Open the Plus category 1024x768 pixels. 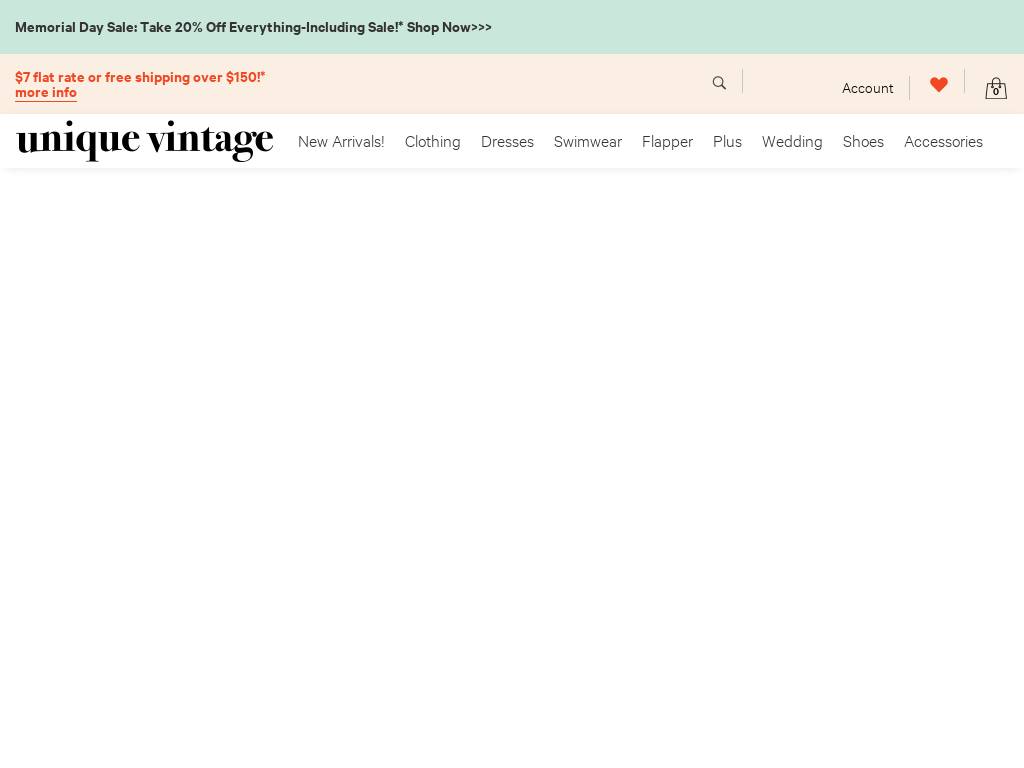coord(727,142)
